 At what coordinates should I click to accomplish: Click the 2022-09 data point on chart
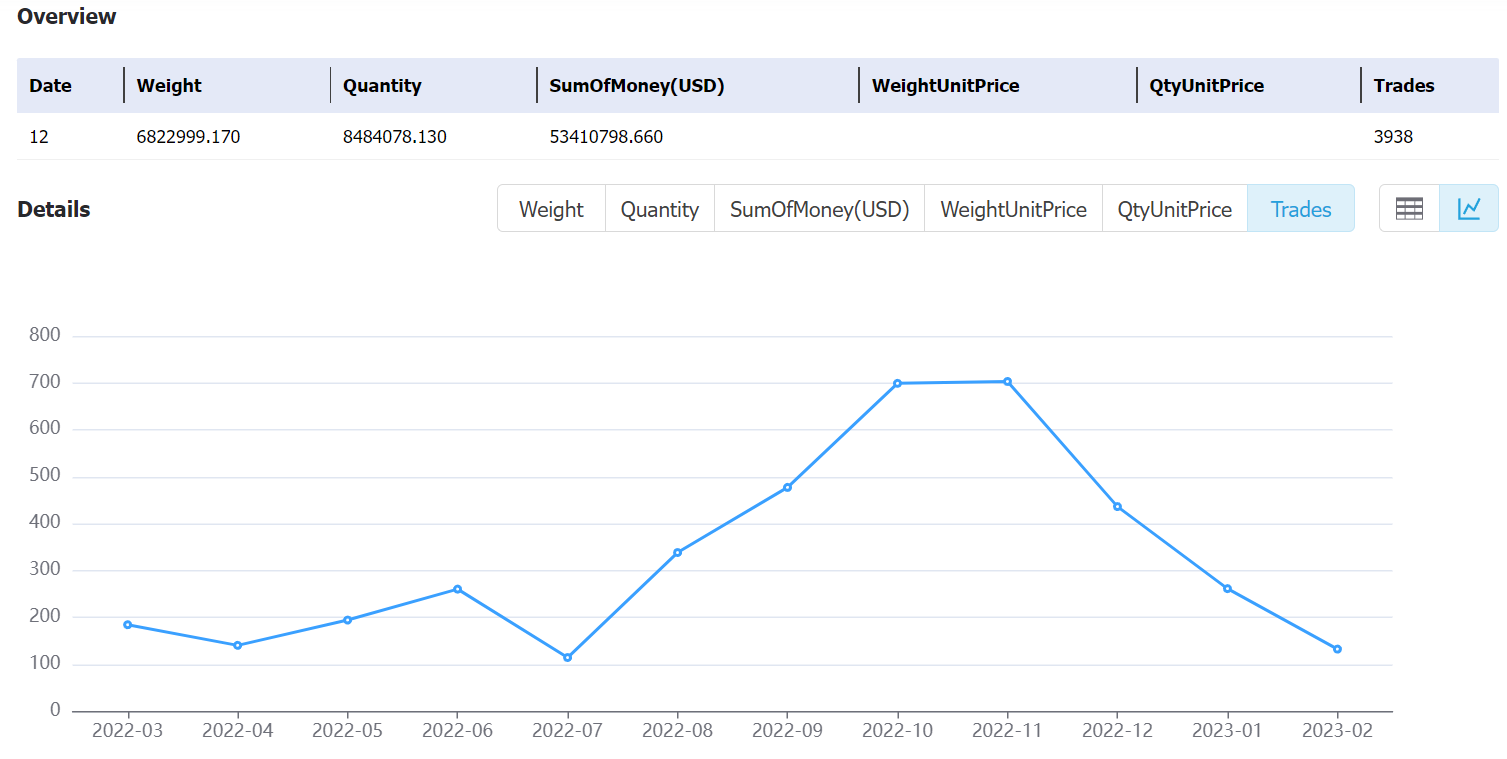click(x=787, y=487)
